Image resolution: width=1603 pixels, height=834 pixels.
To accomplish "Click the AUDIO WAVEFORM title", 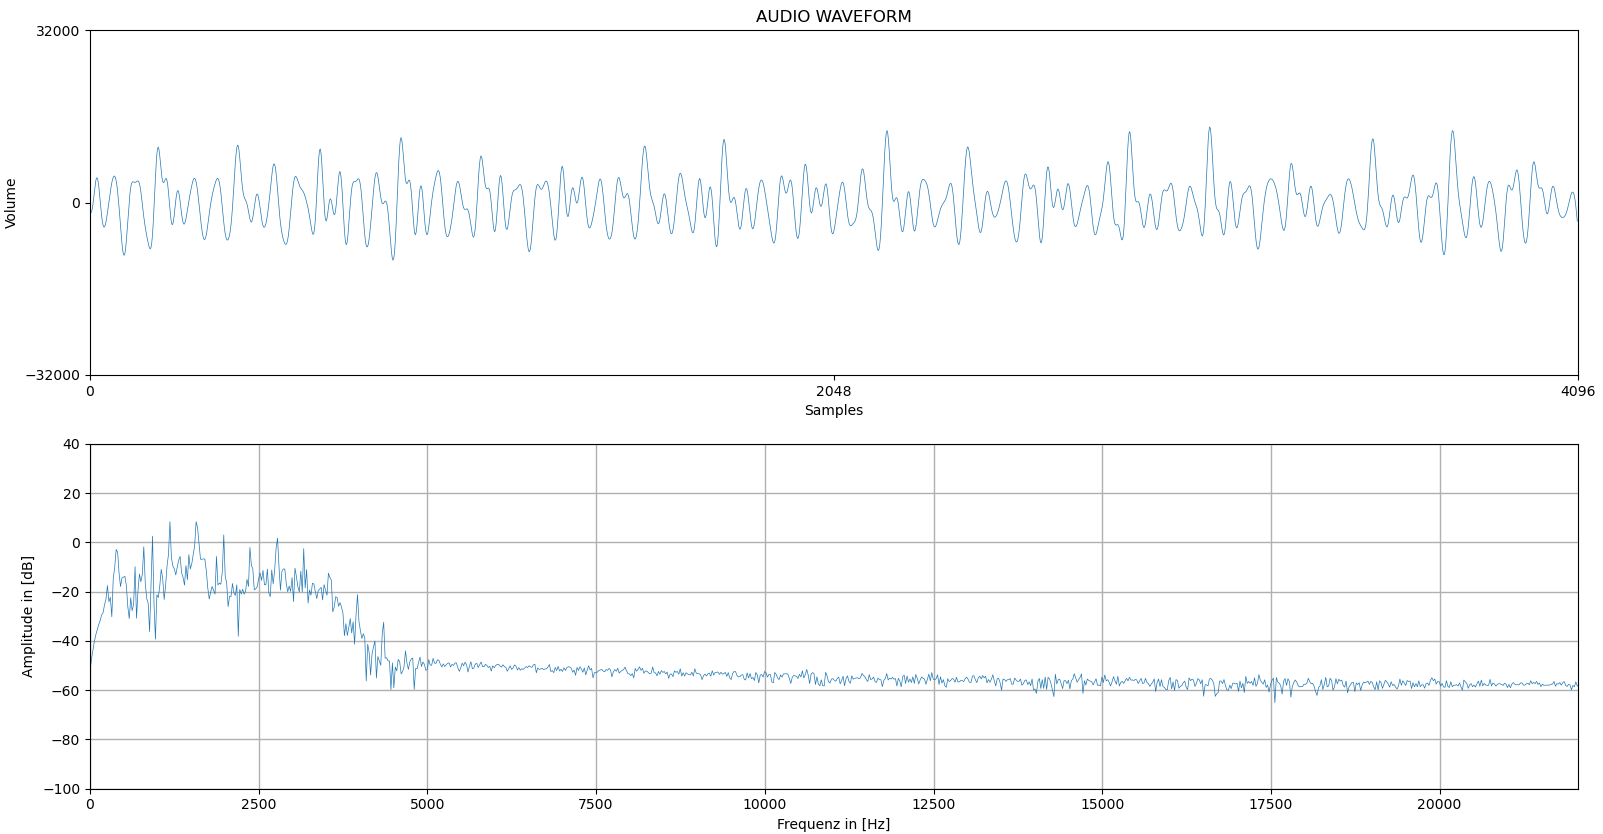I will (833, 17).
